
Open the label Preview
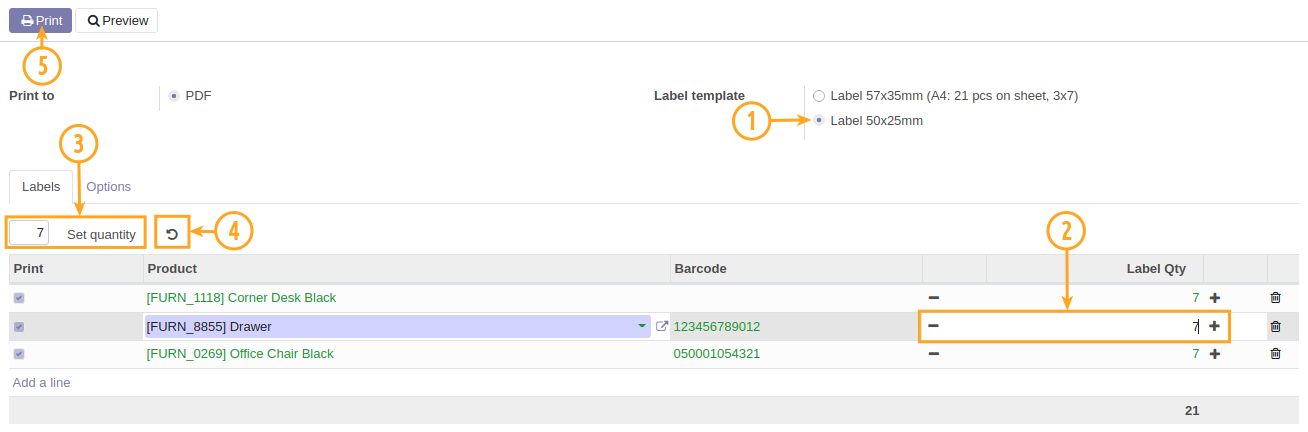(x=117, y=20)
